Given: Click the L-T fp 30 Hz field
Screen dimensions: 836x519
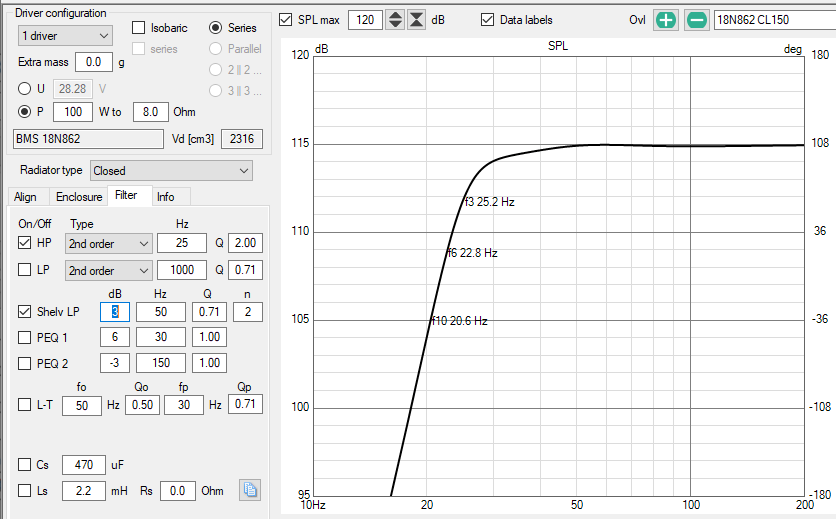Looking at the screenshot, I should 184,405.
